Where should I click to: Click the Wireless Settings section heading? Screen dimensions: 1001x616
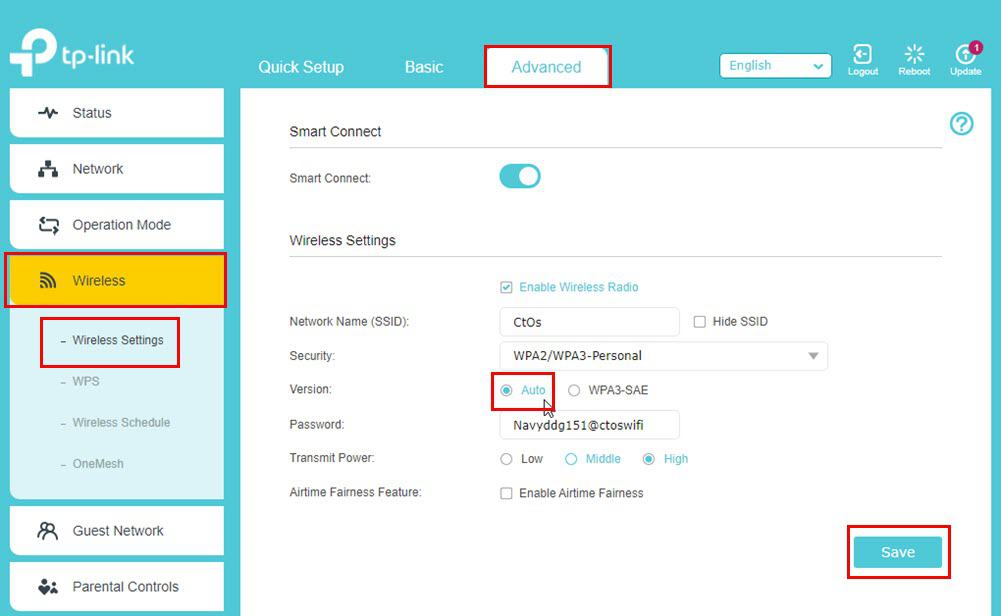[x=342, y=241]
